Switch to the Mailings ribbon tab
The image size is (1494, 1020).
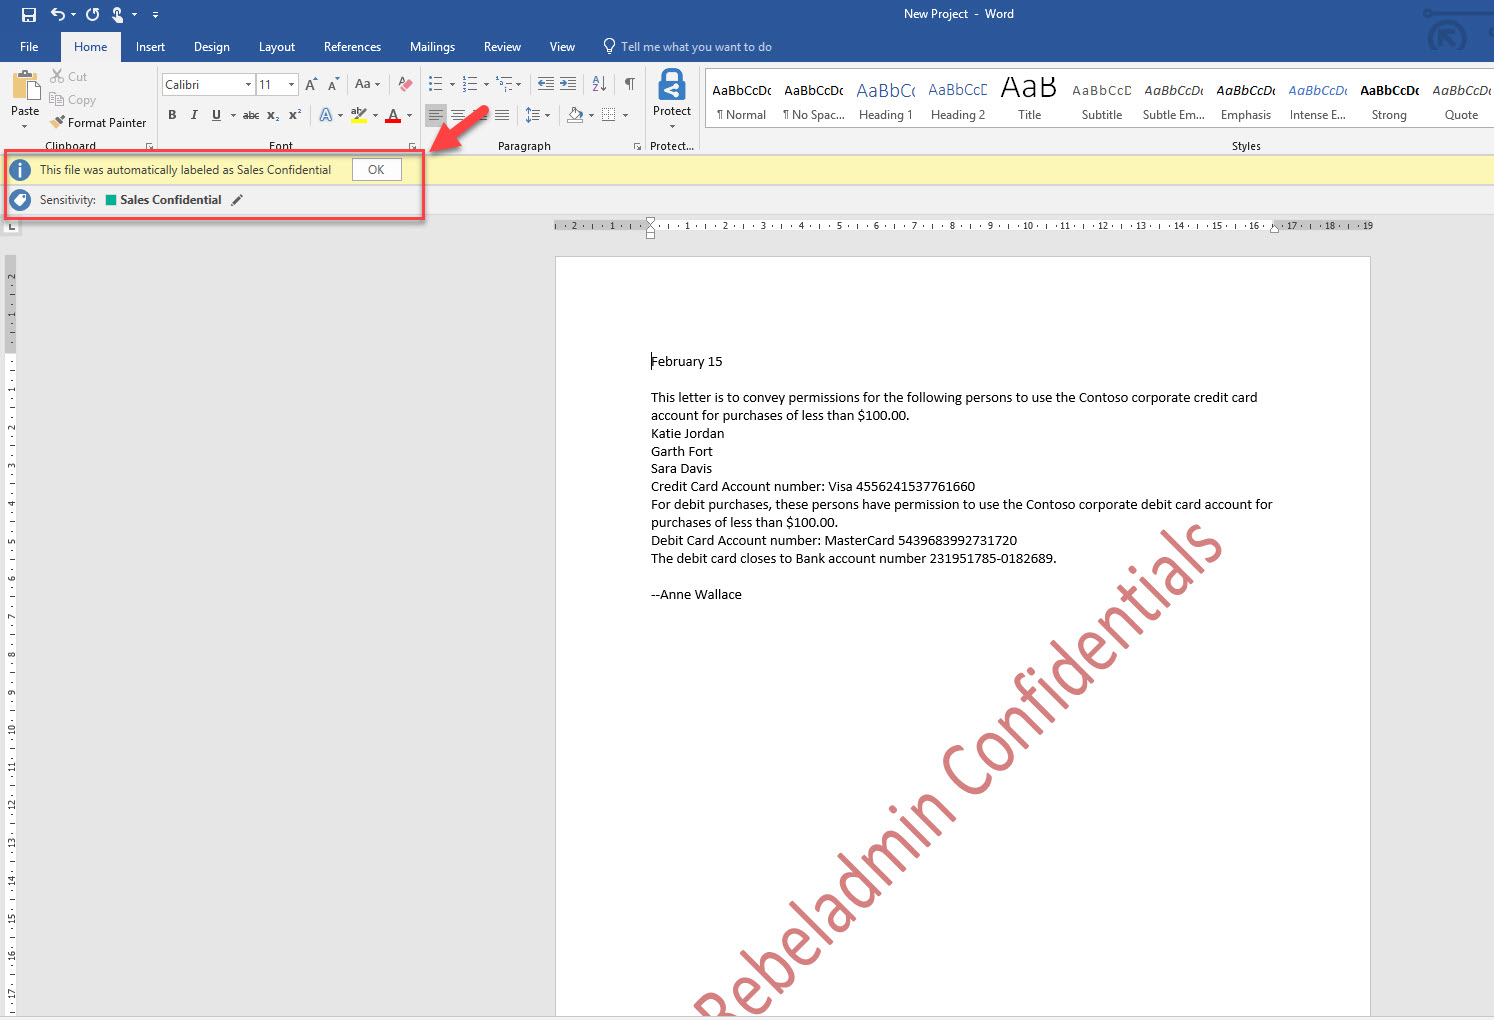(x=432, y=46)
